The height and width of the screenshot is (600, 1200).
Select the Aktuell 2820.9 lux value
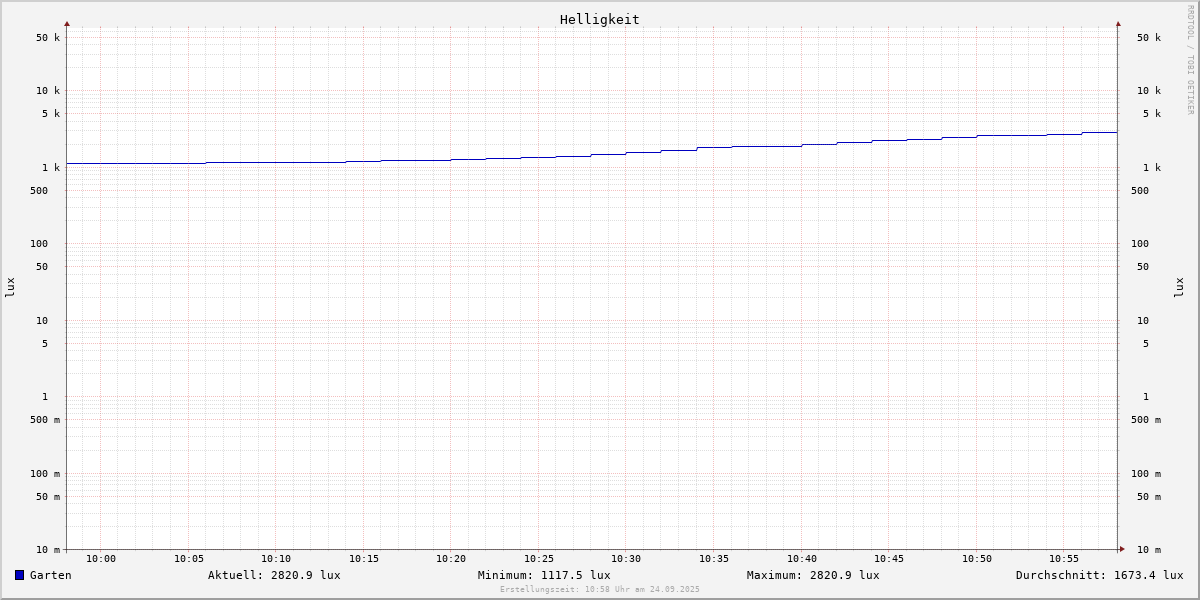[x=274, y=575]
